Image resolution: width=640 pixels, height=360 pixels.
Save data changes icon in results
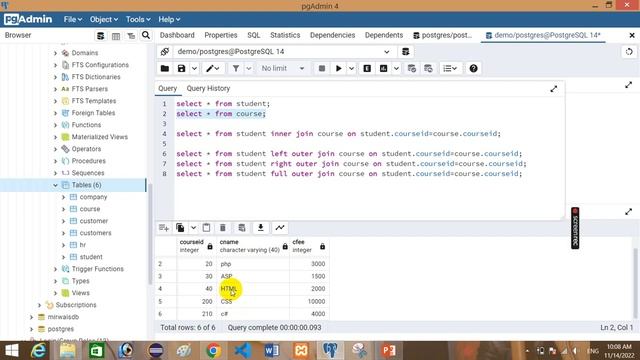(x=242, y=228)
